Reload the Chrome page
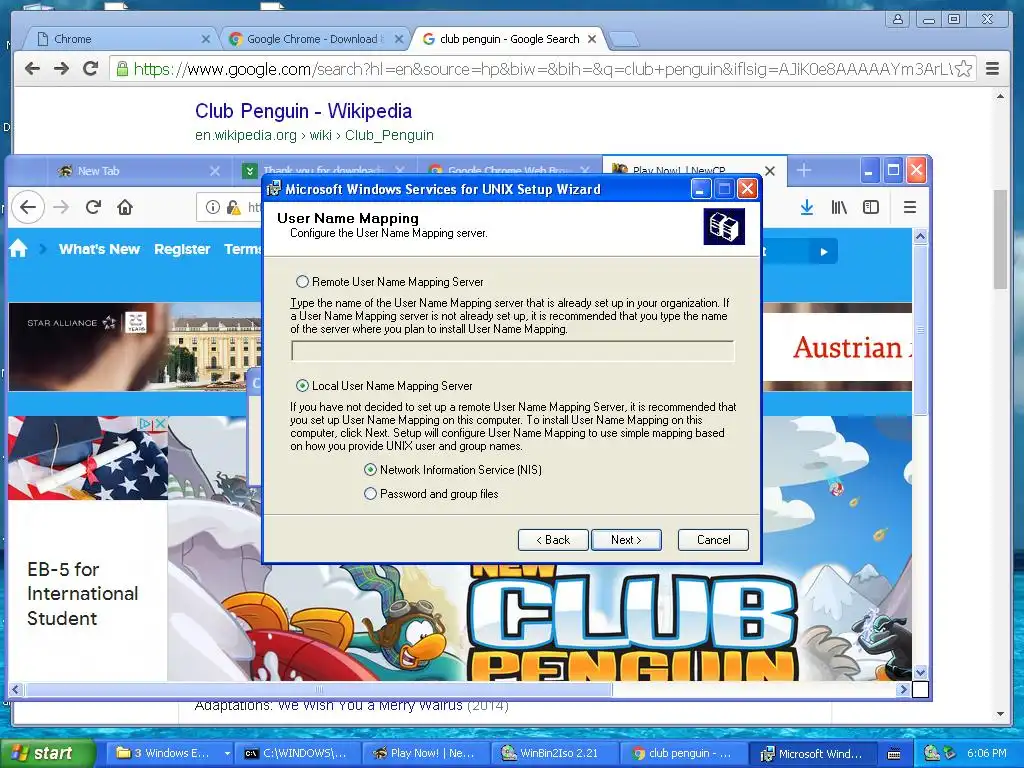This screenshot has height=768, width=1024. tap(90, 69)
